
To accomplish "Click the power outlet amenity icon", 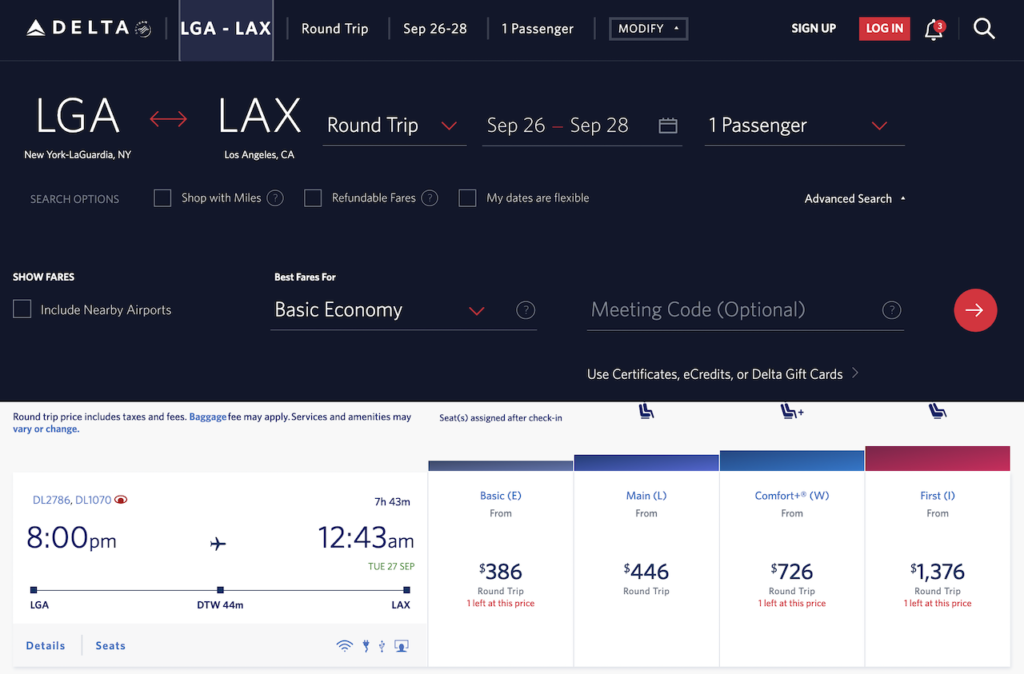I will (366, 646).
